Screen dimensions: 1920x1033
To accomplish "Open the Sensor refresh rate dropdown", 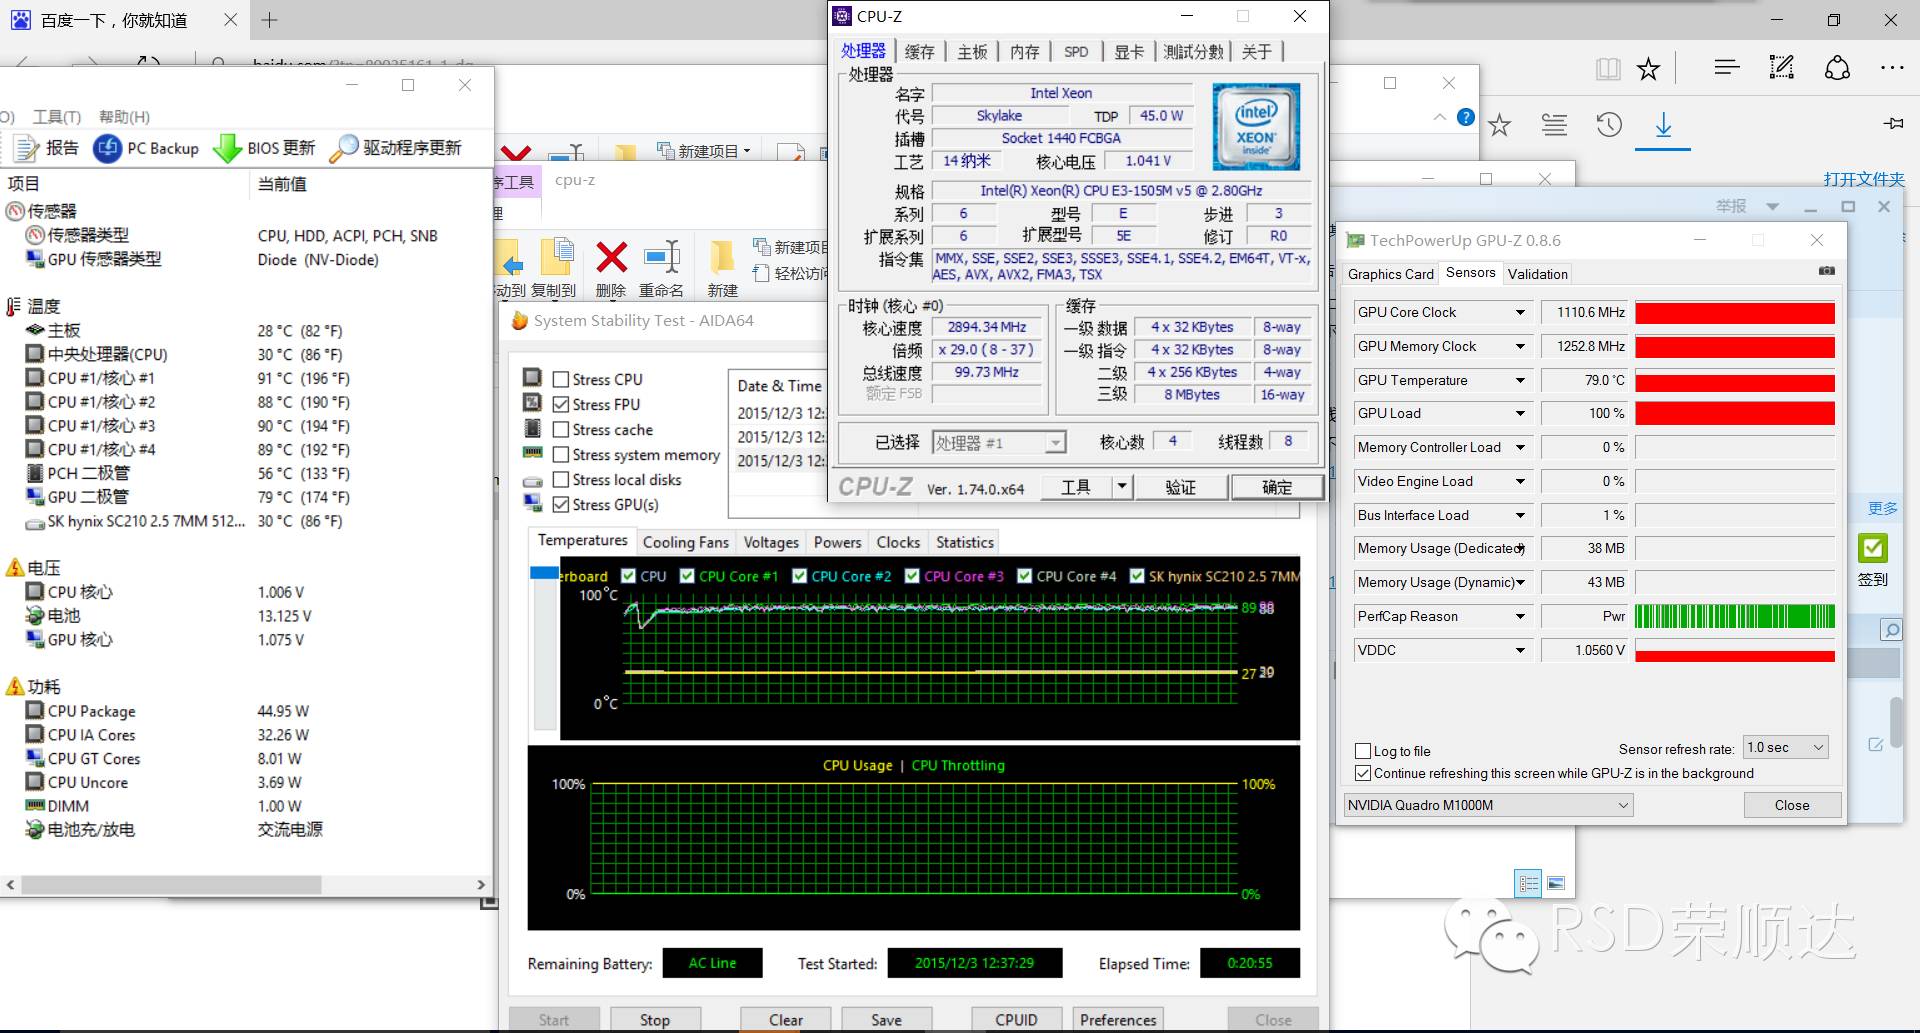I will coord(1786,748).
